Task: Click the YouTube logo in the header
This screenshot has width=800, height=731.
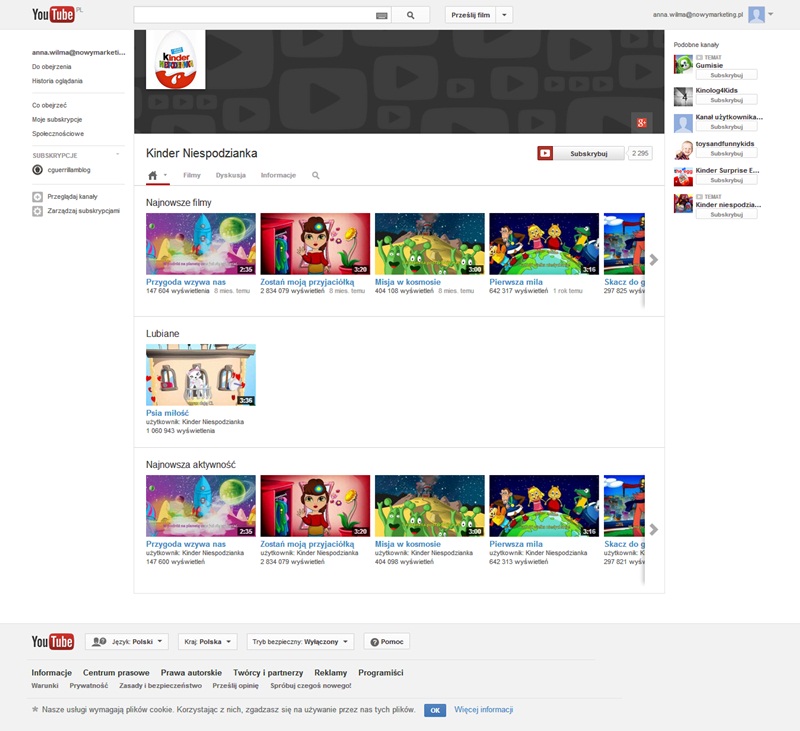Action: point(53,15)
